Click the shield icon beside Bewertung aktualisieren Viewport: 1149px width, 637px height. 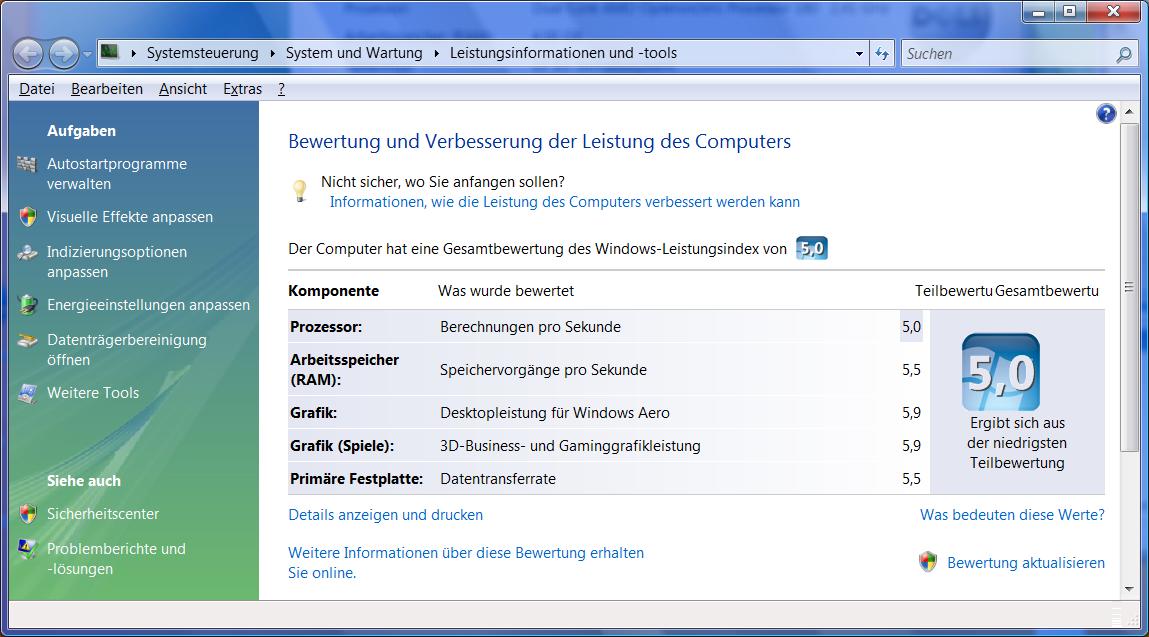click(x=928, y=562)
